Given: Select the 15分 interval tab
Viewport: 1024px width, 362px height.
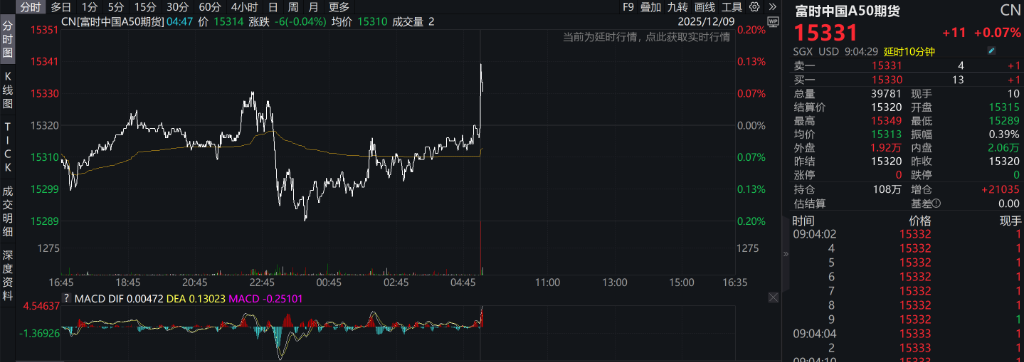Looking at the screenshot, I should (x=145, y=7).
